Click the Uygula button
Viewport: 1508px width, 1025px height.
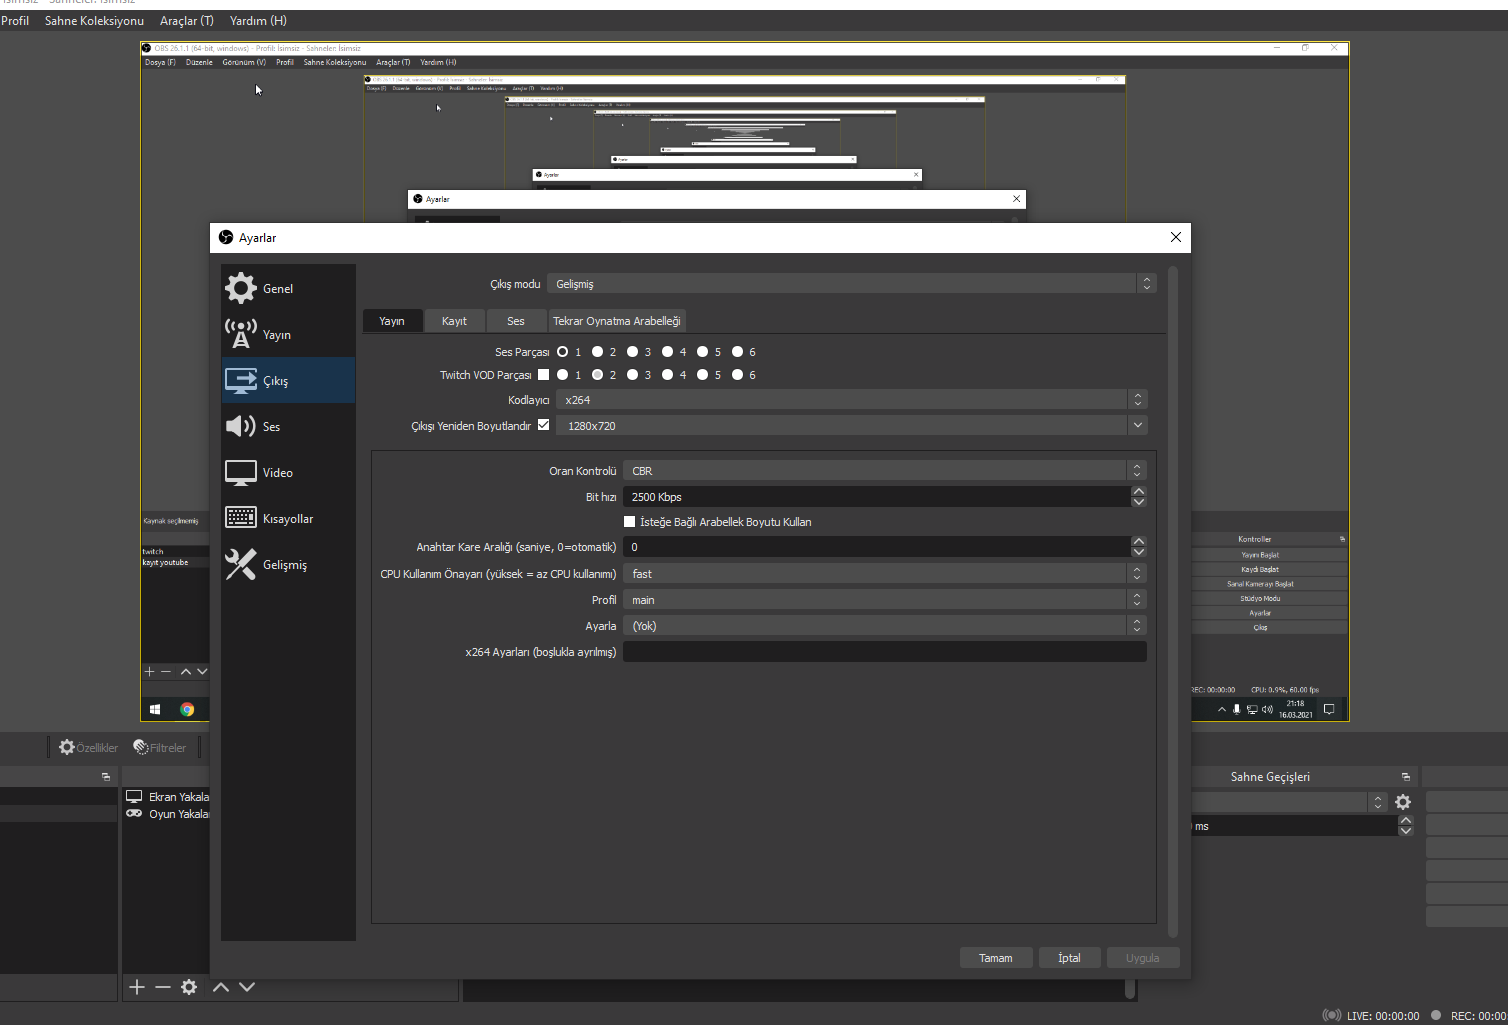pyautogui.click(x=1143, y=958)
